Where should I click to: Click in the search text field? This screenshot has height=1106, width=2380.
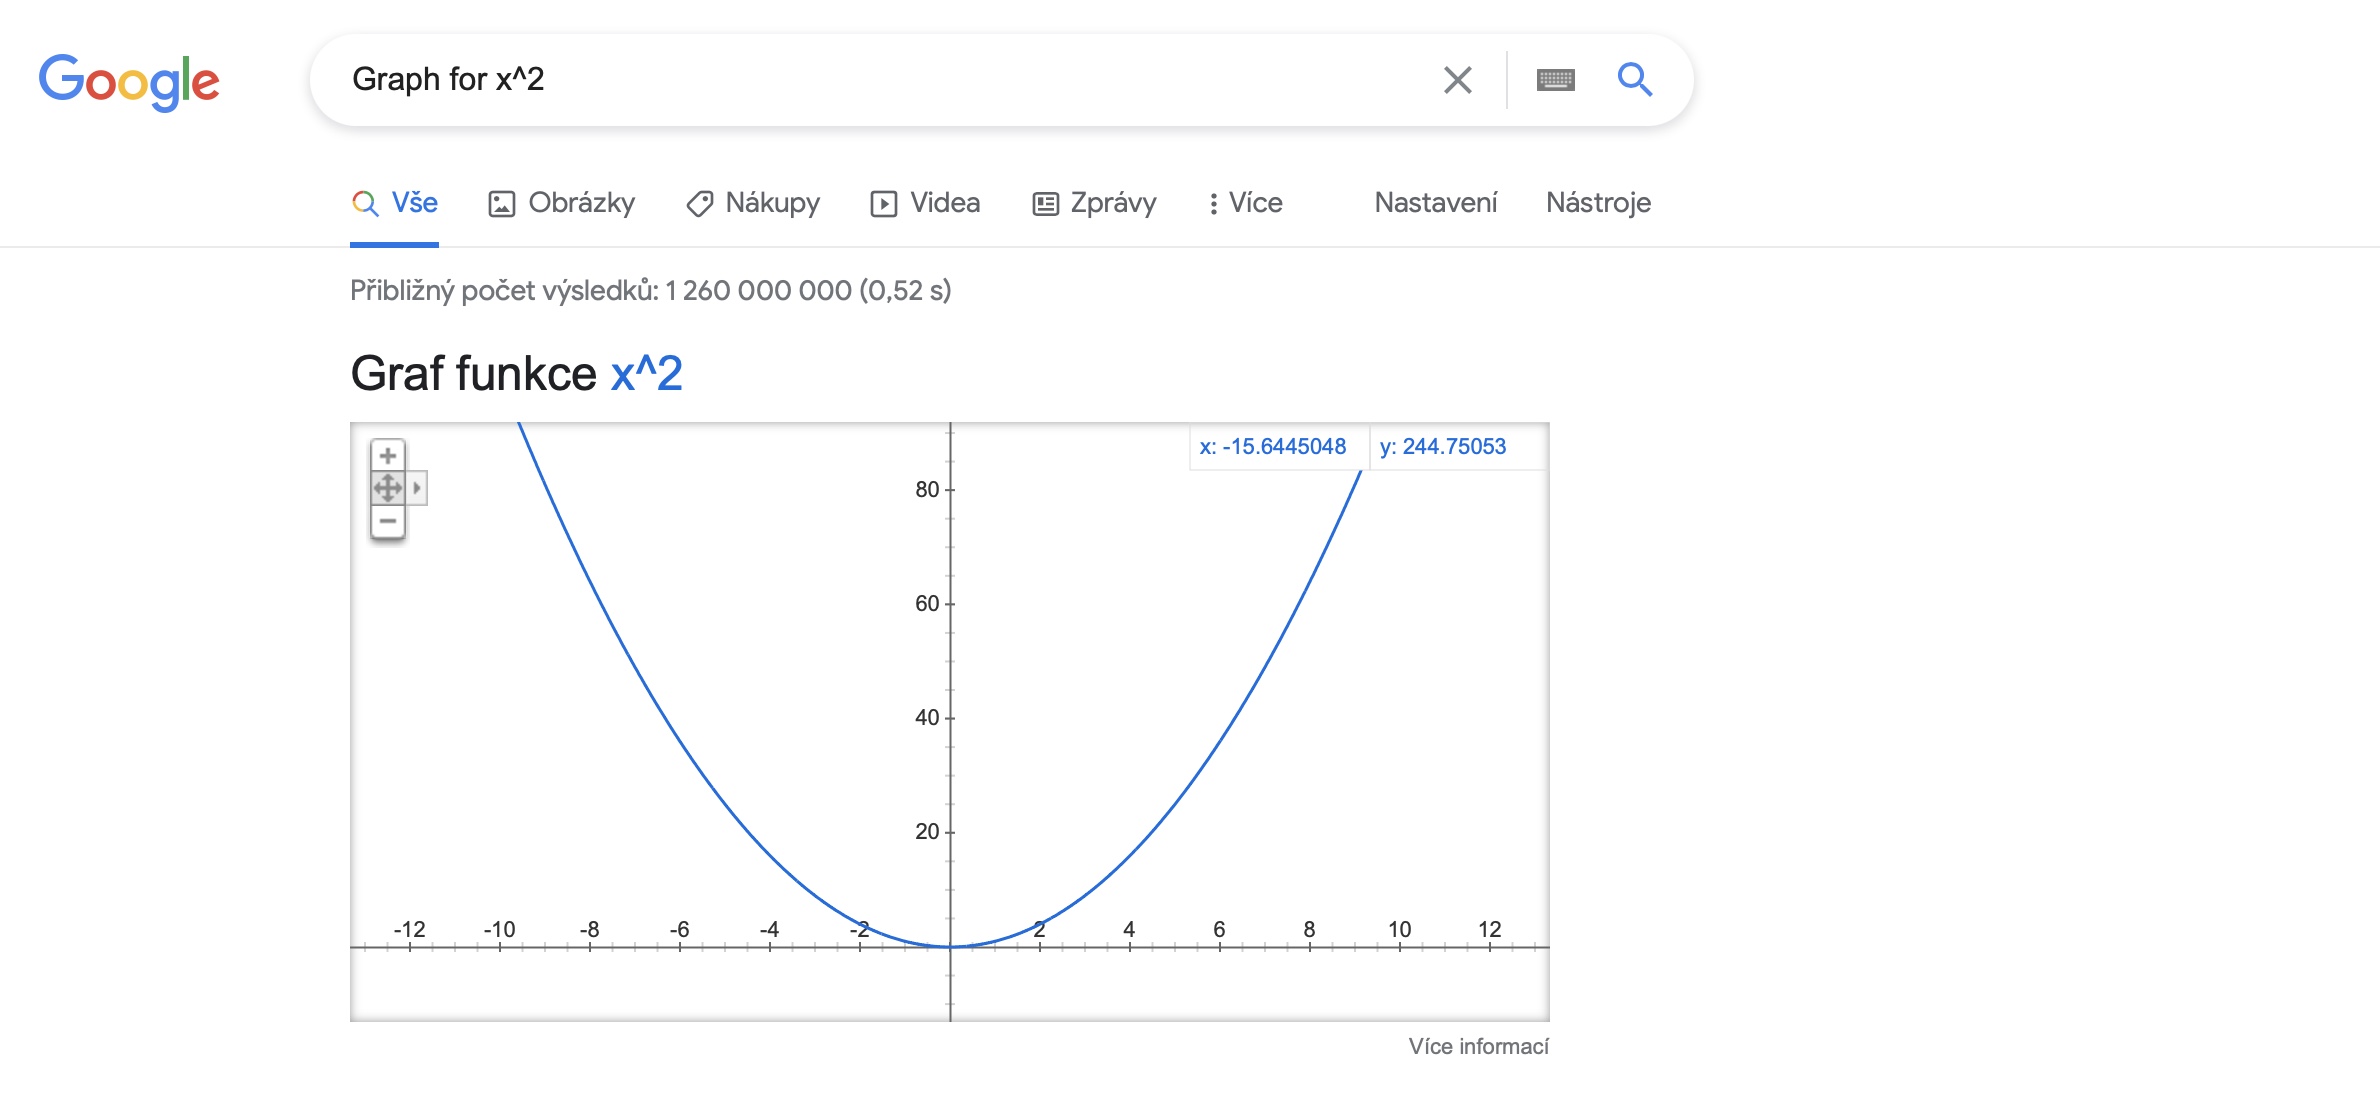tap(880, 79)
